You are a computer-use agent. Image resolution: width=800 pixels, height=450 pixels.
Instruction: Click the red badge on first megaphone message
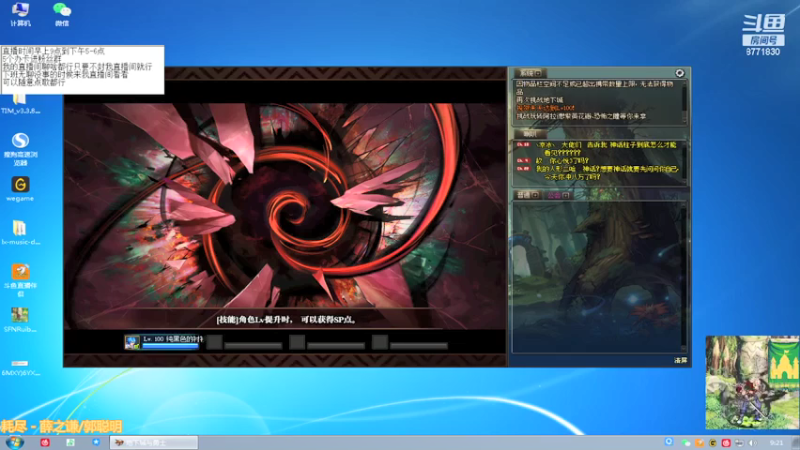pos(523,145)
